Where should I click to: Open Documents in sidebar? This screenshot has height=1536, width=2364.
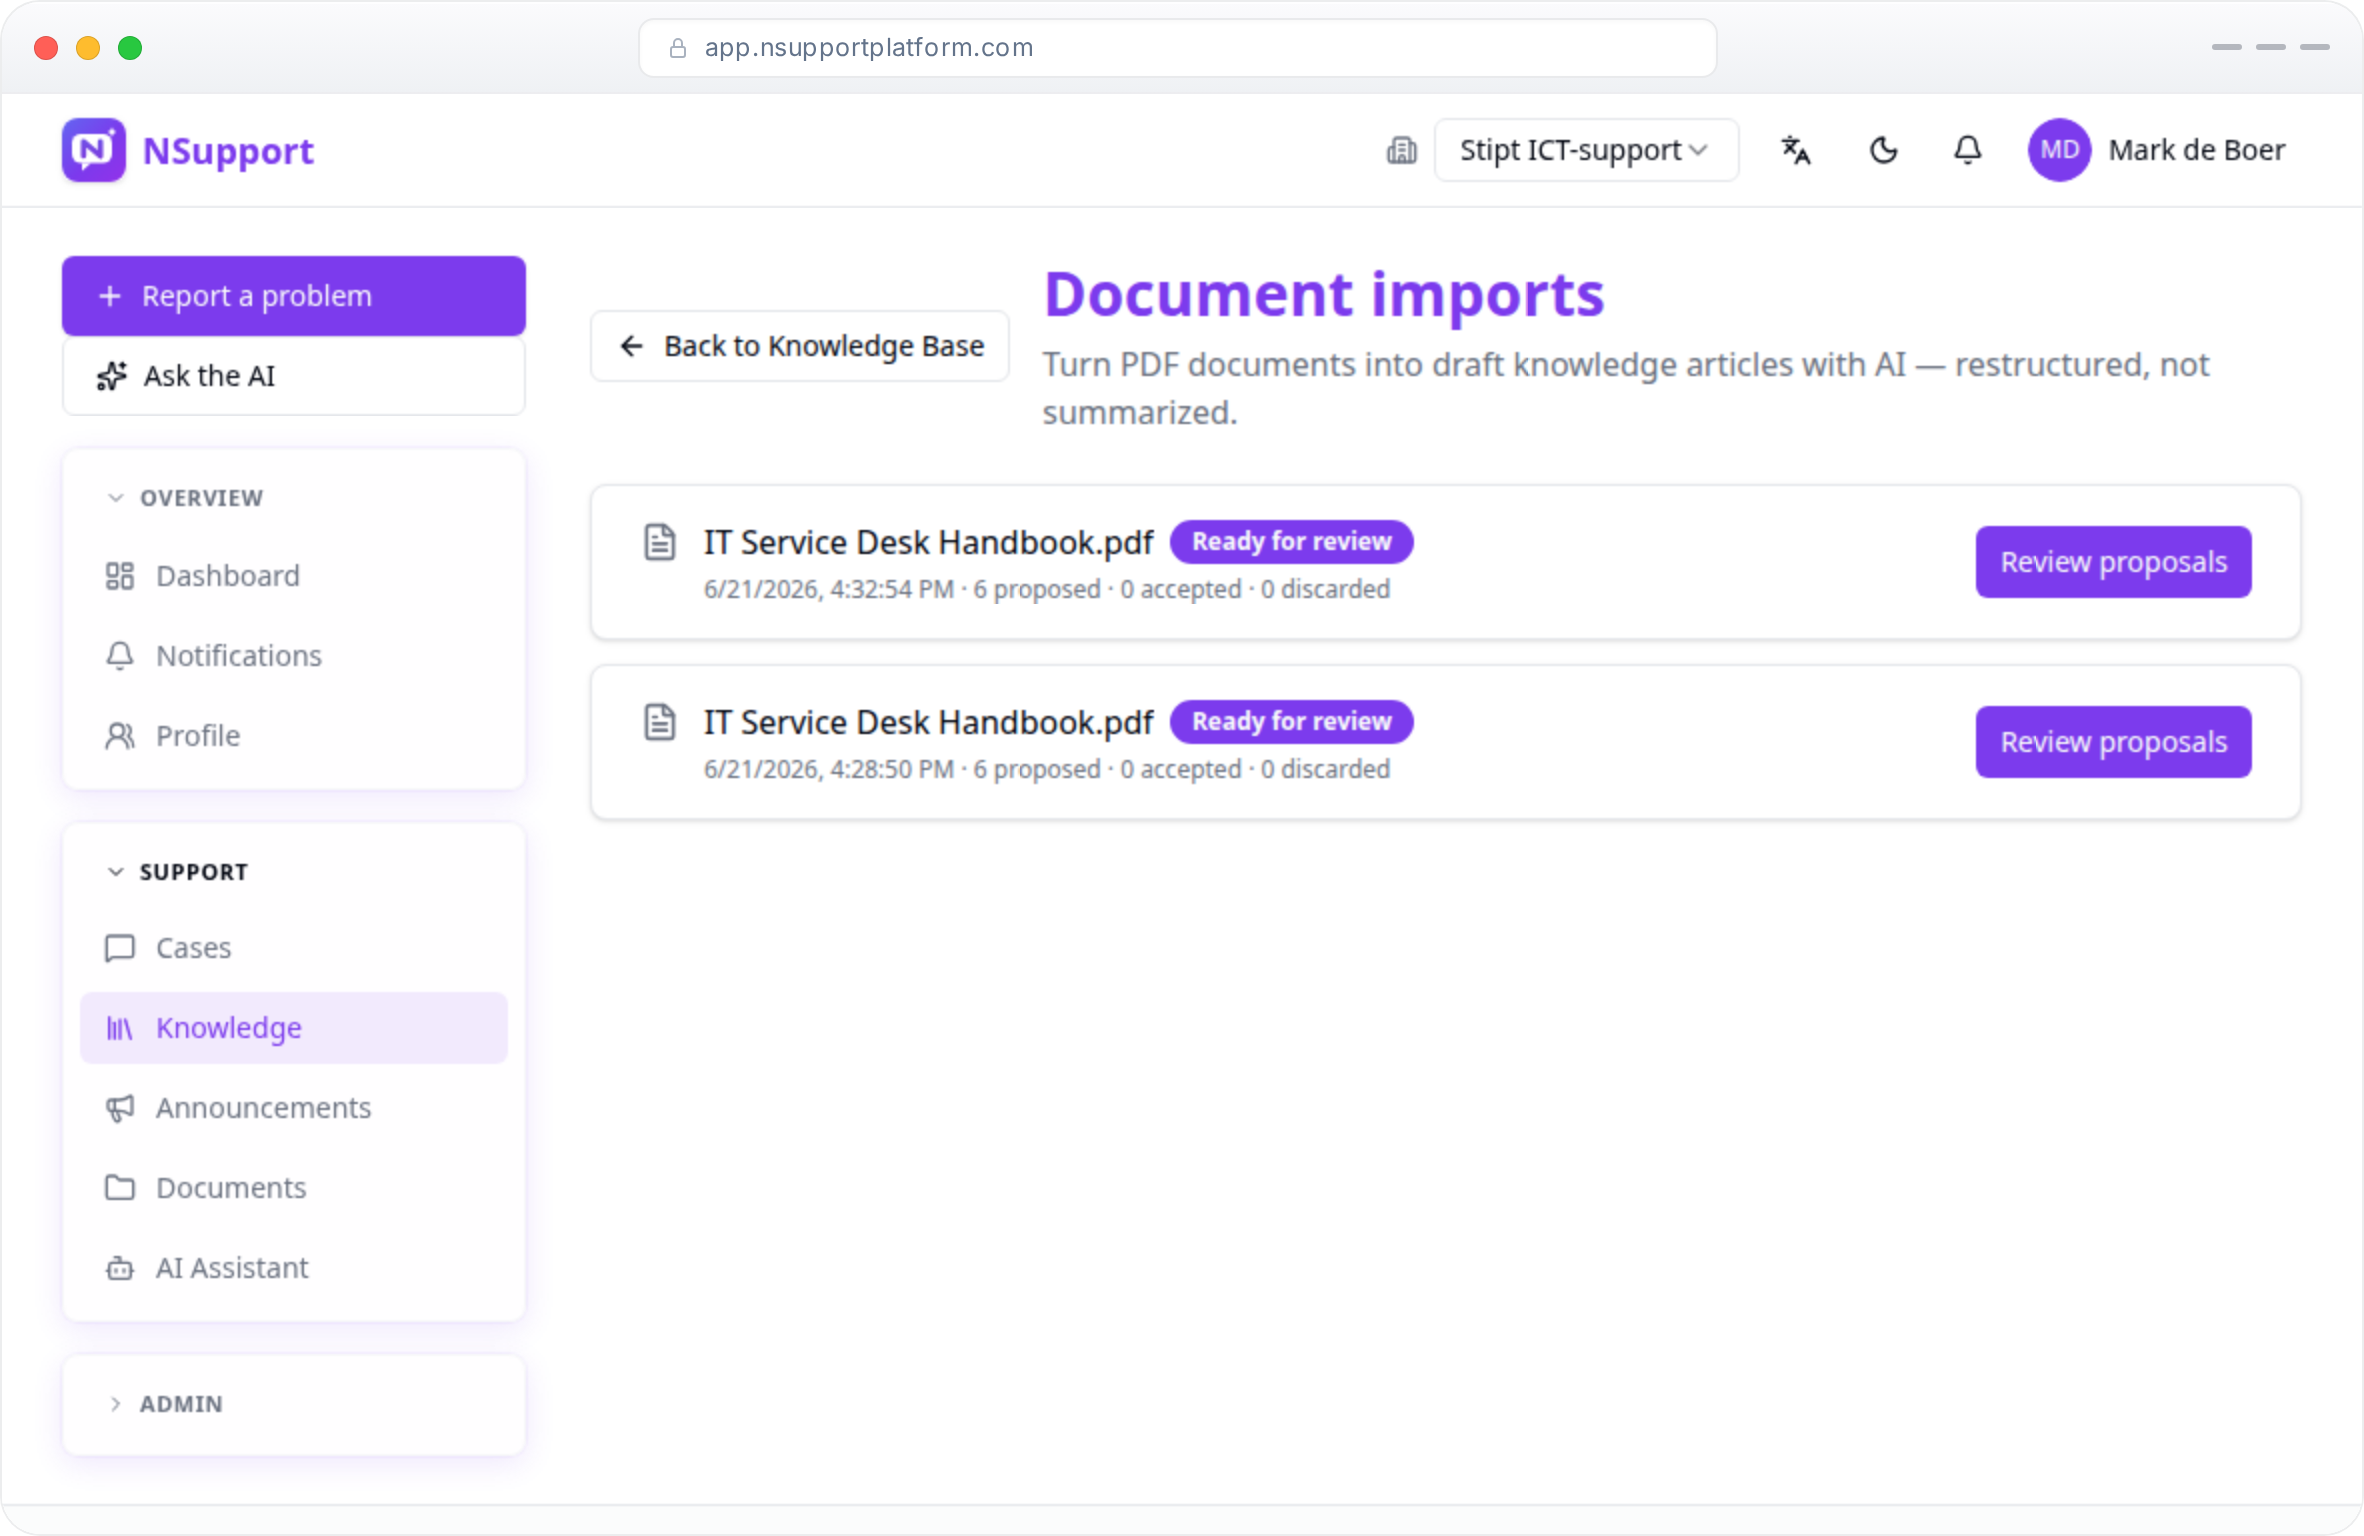pyautogui.click(x=294, y=1188)
